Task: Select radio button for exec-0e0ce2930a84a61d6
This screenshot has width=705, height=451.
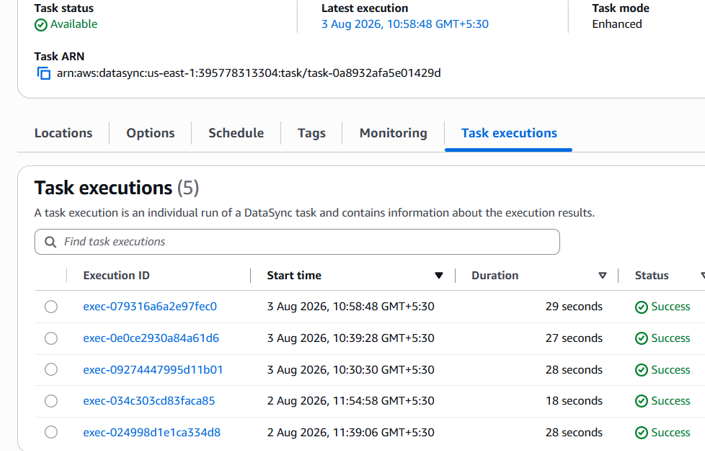Action: [x=51, y=338]
